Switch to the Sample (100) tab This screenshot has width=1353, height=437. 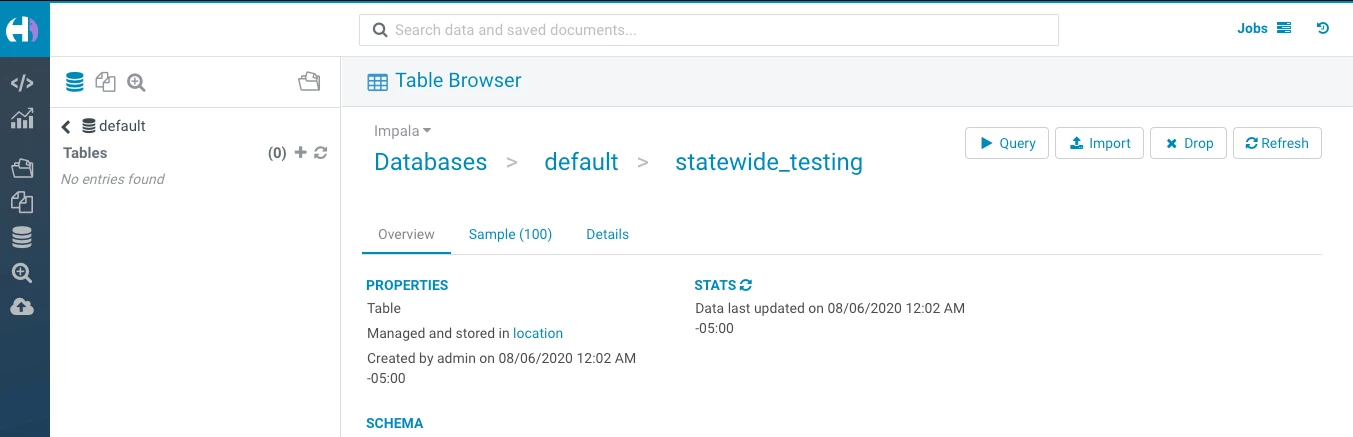click(510, 234)
